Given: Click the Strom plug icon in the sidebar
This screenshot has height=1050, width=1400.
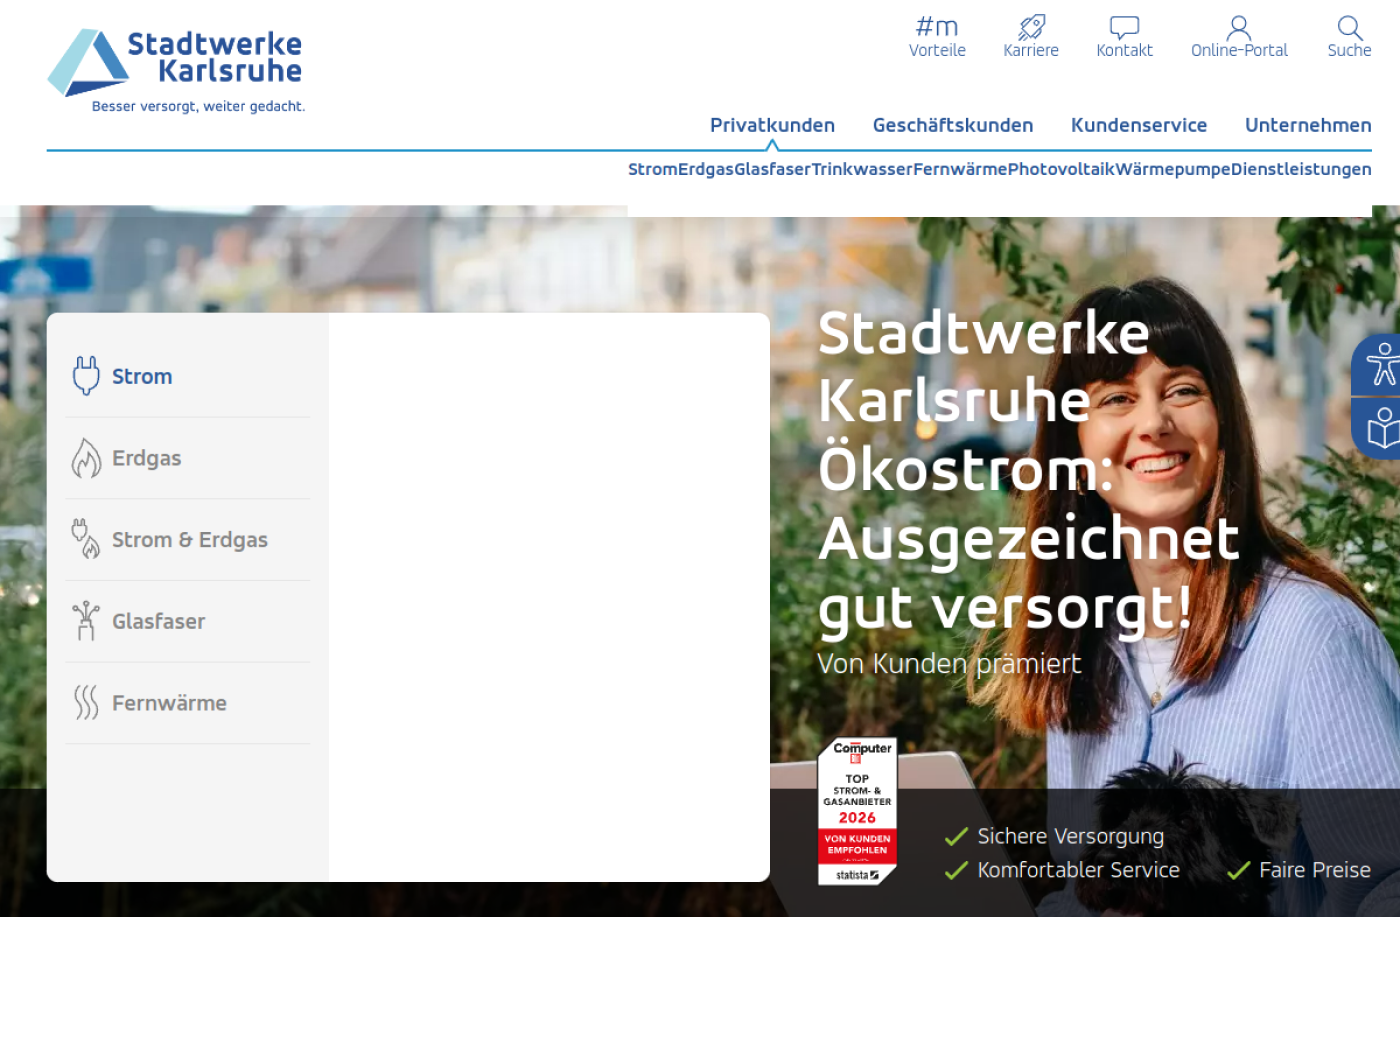Looking at the screenshot, I should pos(86,376).
